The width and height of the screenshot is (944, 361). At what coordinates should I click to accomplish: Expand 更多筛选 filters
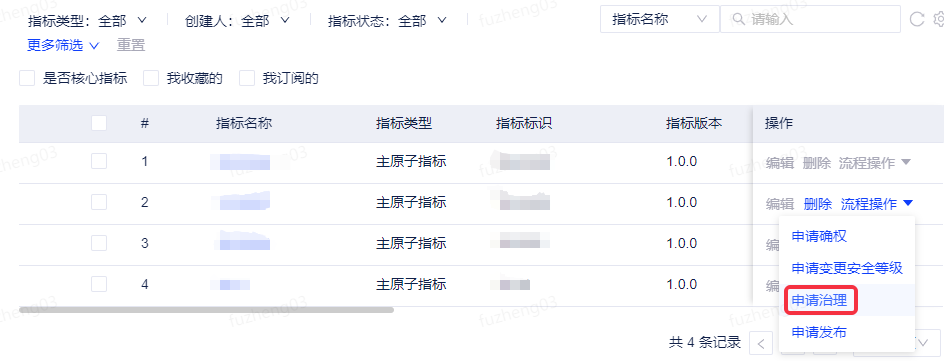click(63, 45)
